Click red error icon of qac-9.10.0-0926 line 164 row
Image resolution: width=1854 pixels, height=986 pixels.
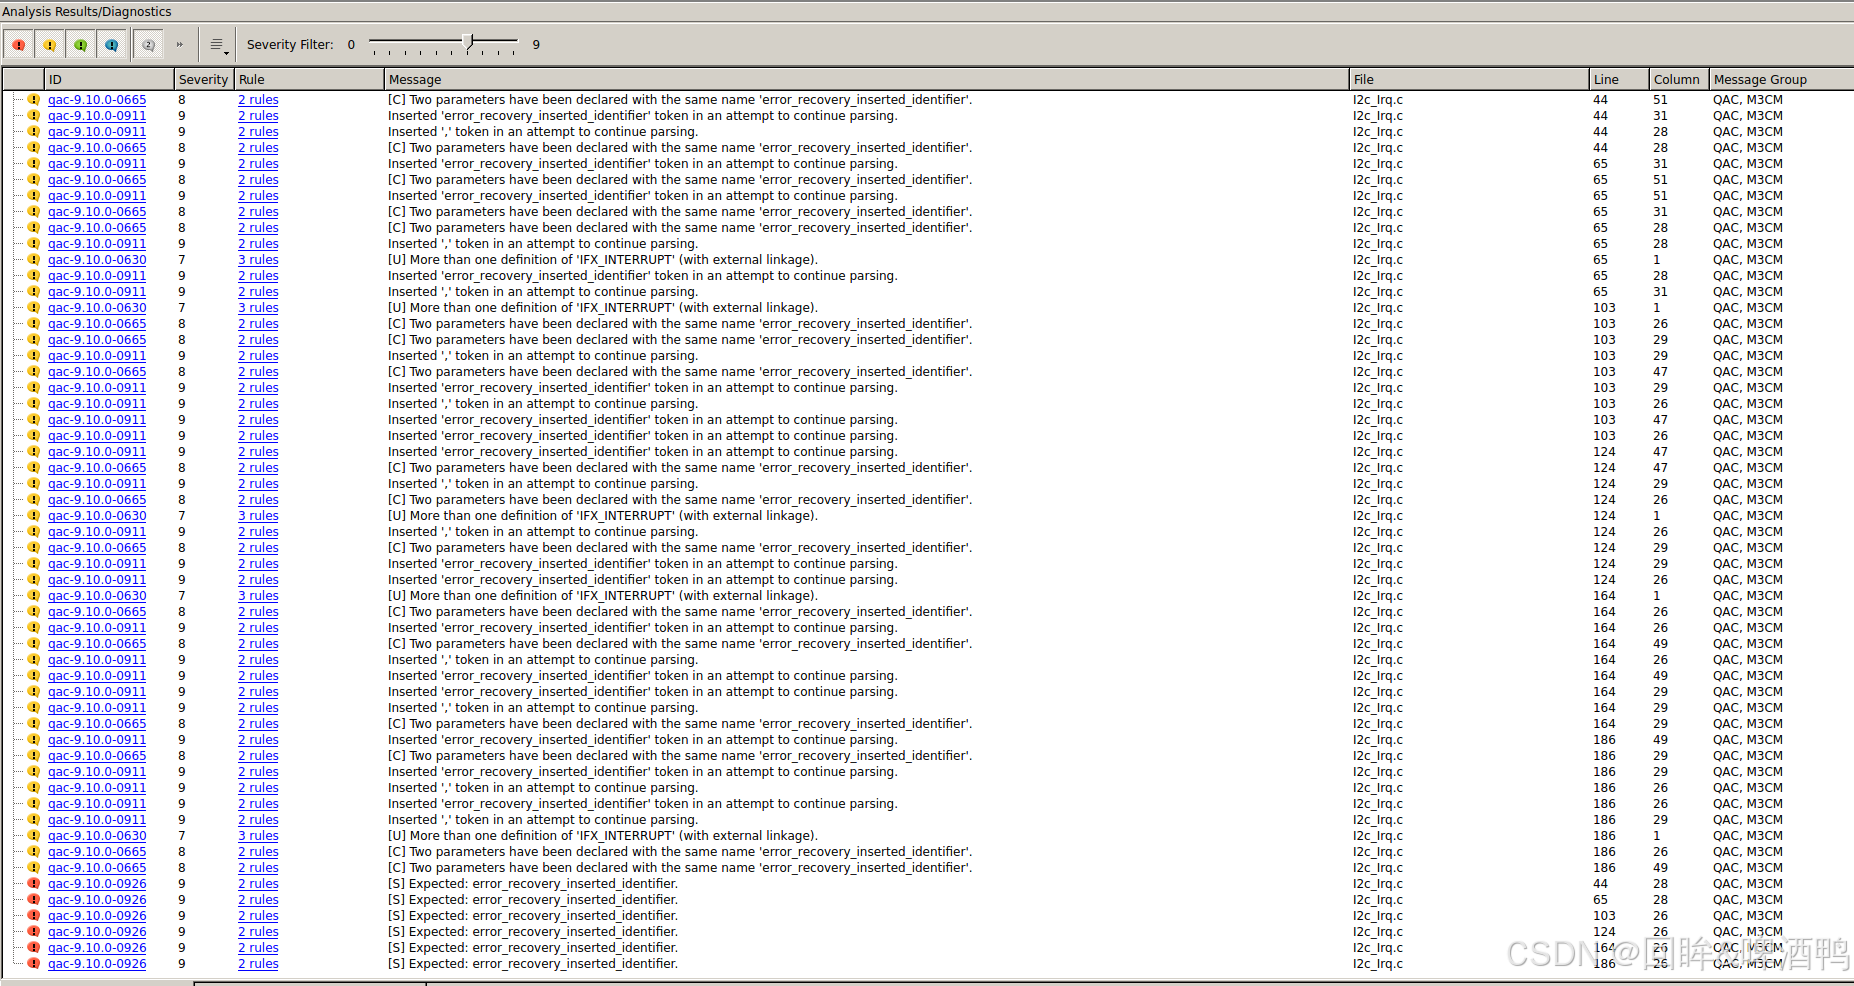pyautogui.click(x=34, y=948)
